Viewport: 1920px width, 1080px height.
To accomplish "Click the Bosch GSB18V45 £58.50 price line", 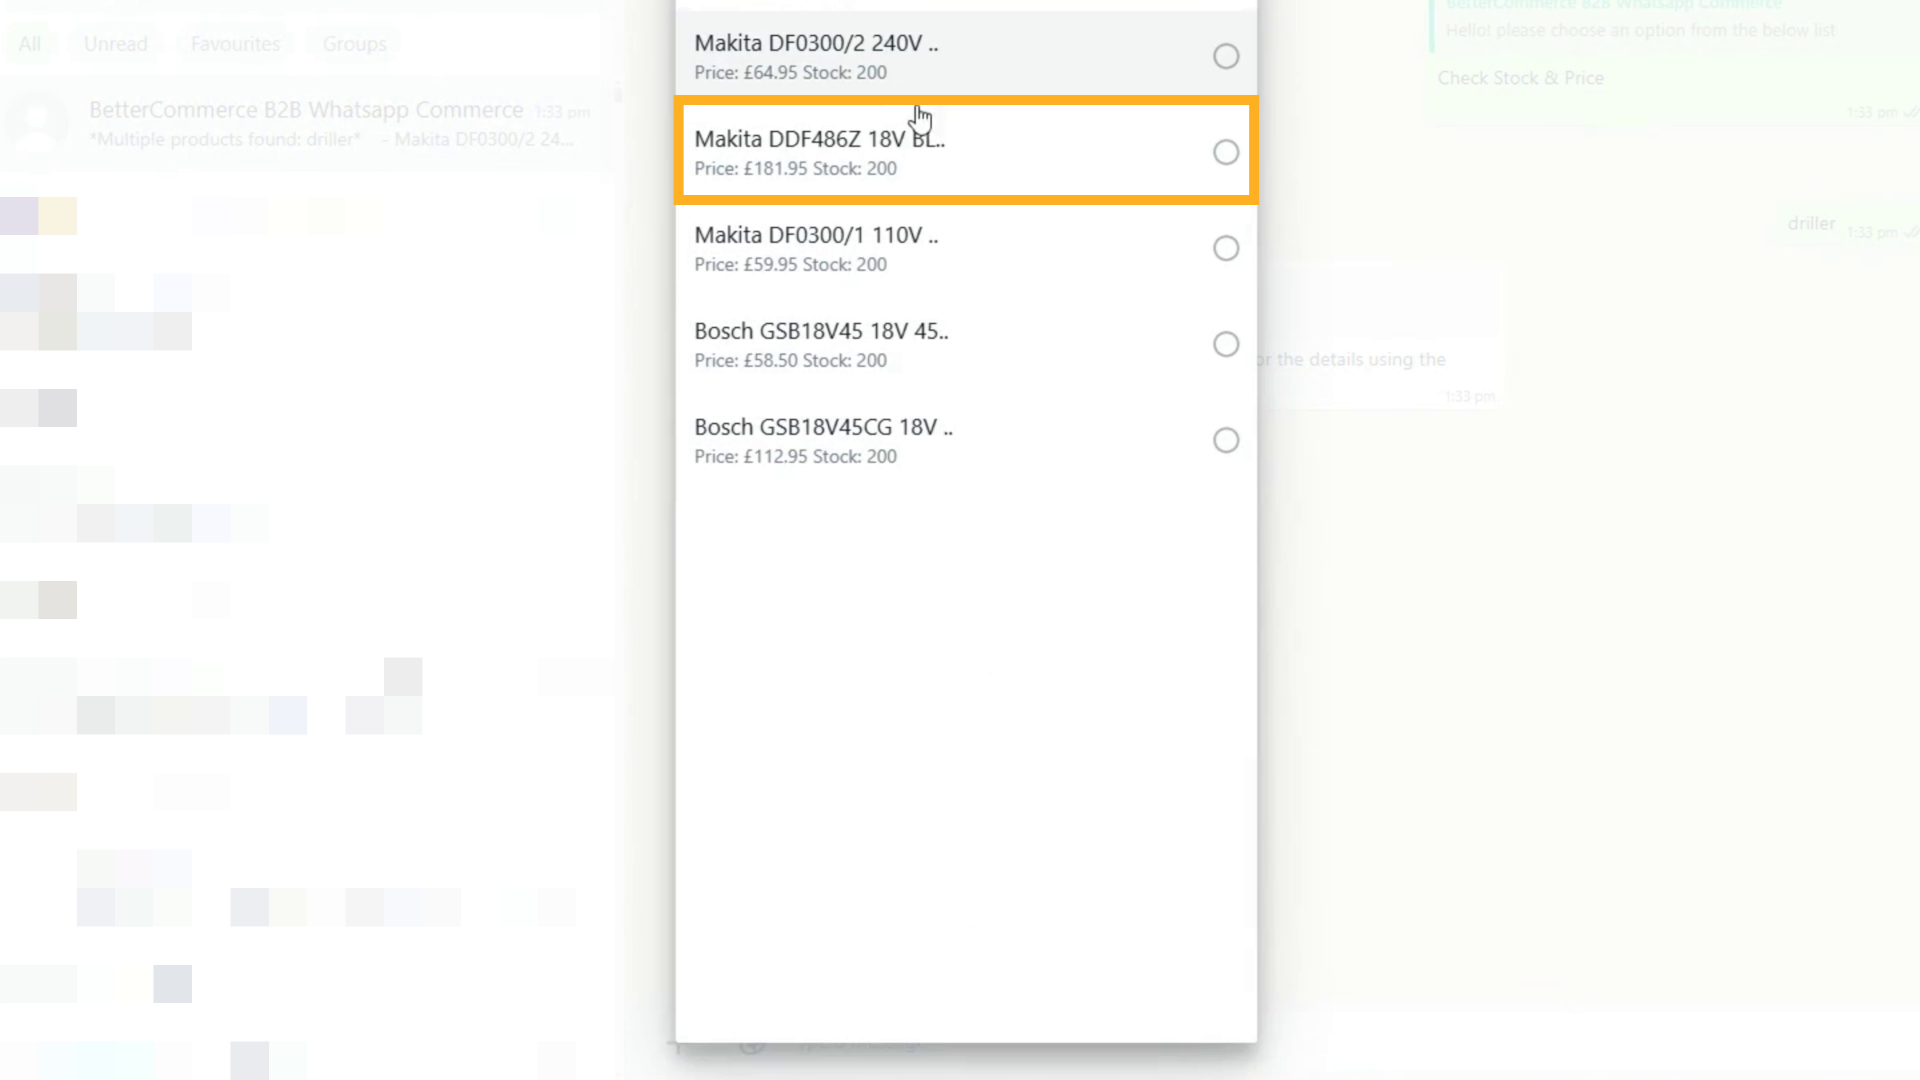I will [x=790, y=361].
